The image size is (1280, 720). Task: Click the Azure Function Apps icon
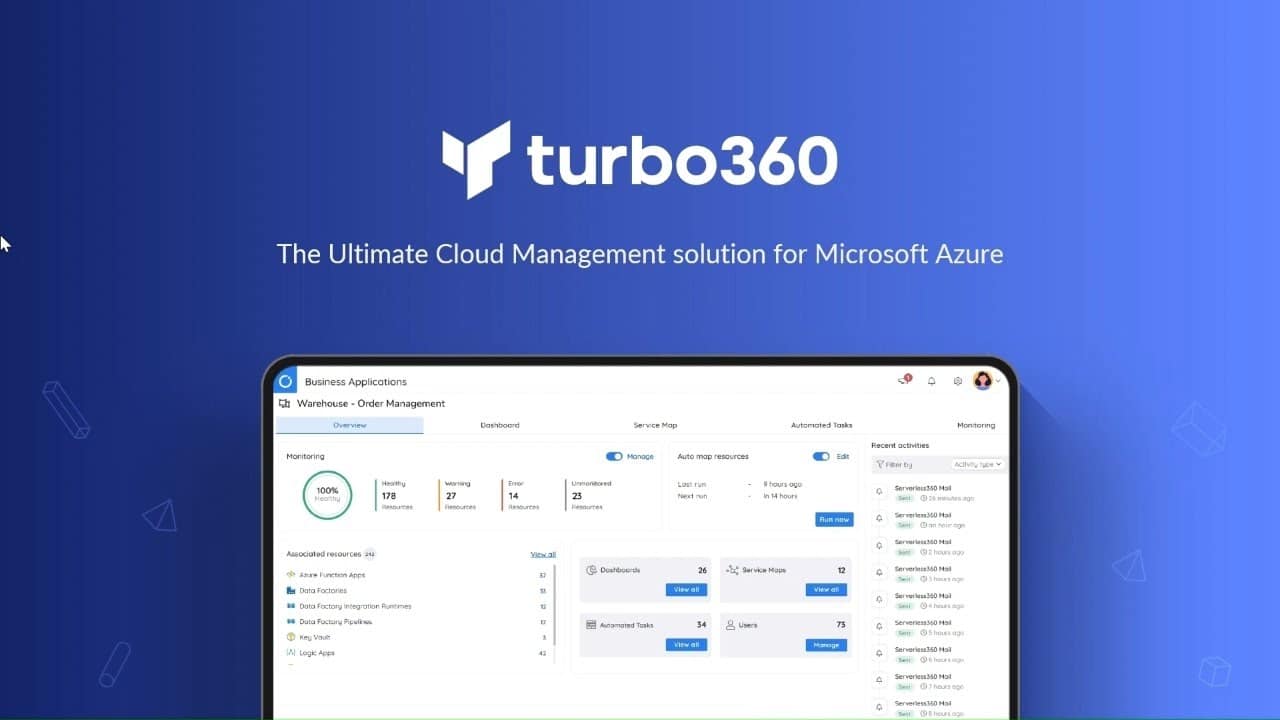pyautogui.click(x=291, y=575)
